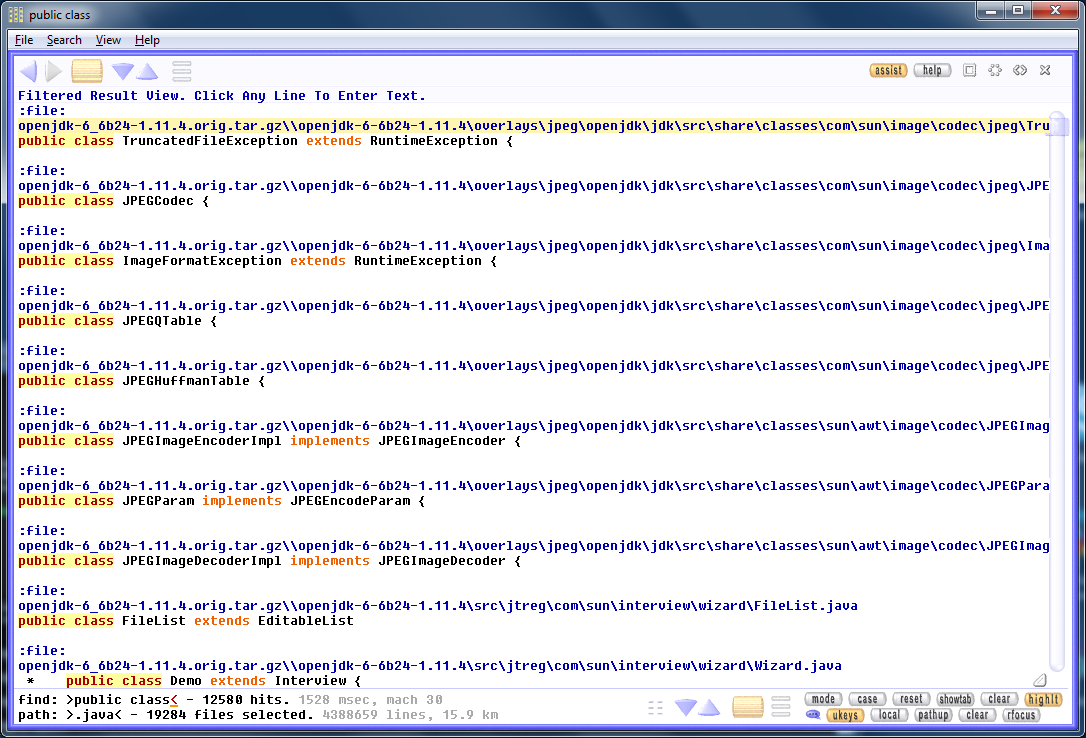Image resolution: width=1086 pixels, height=738 pixels.
Task: Click the 'public class' find input field
Action: [120, 700]
